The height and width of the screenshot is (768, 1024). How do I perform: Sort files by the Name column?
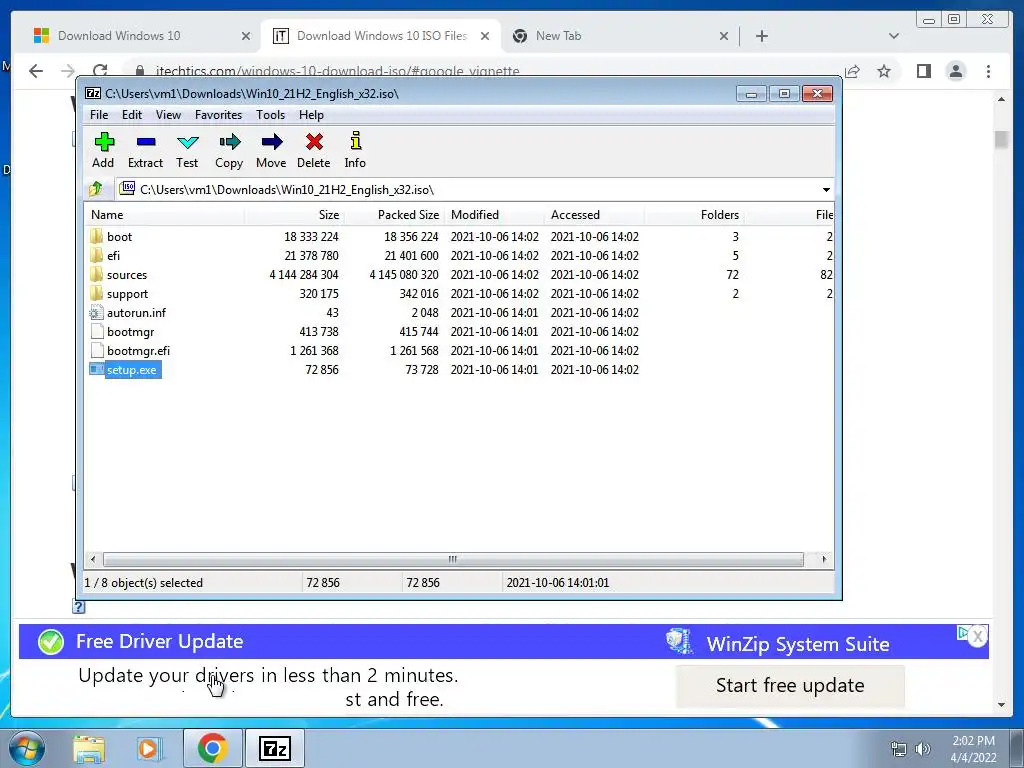click(x=165, y=215)
